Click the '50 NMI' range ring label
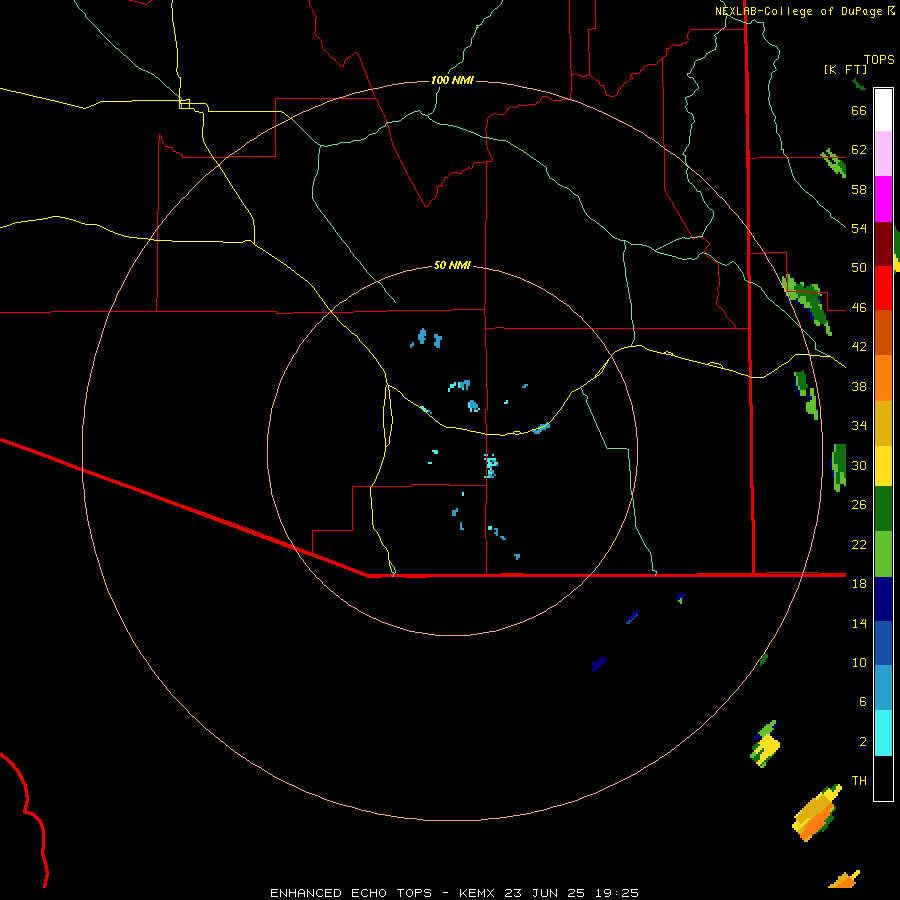 pos(452,265)
